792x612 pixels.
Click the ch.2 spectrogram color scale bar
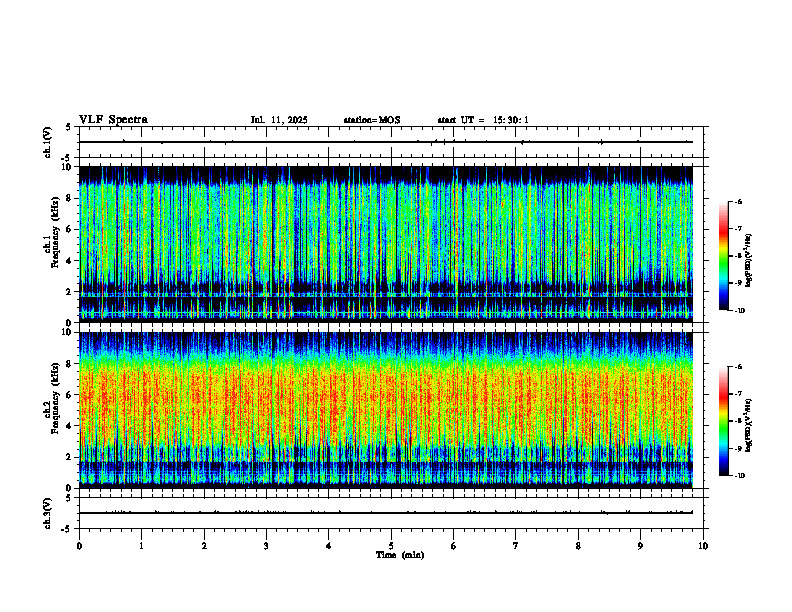click(723, 421)
